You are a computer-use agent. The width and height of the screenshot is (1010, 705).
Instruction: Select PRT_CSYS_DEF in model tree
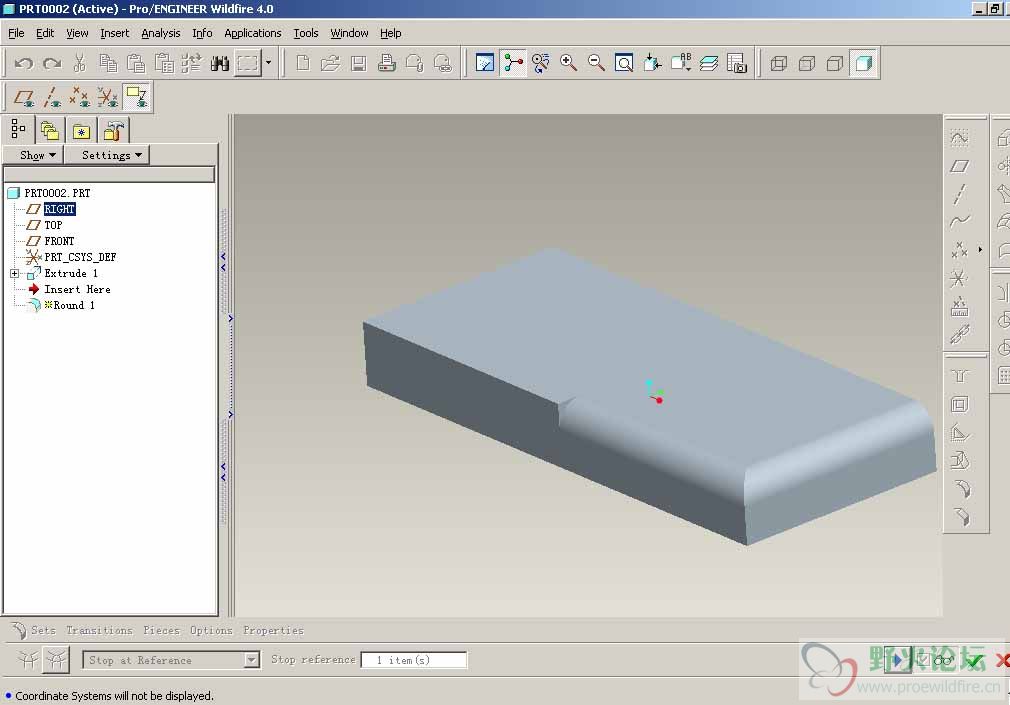pos(80,257)
